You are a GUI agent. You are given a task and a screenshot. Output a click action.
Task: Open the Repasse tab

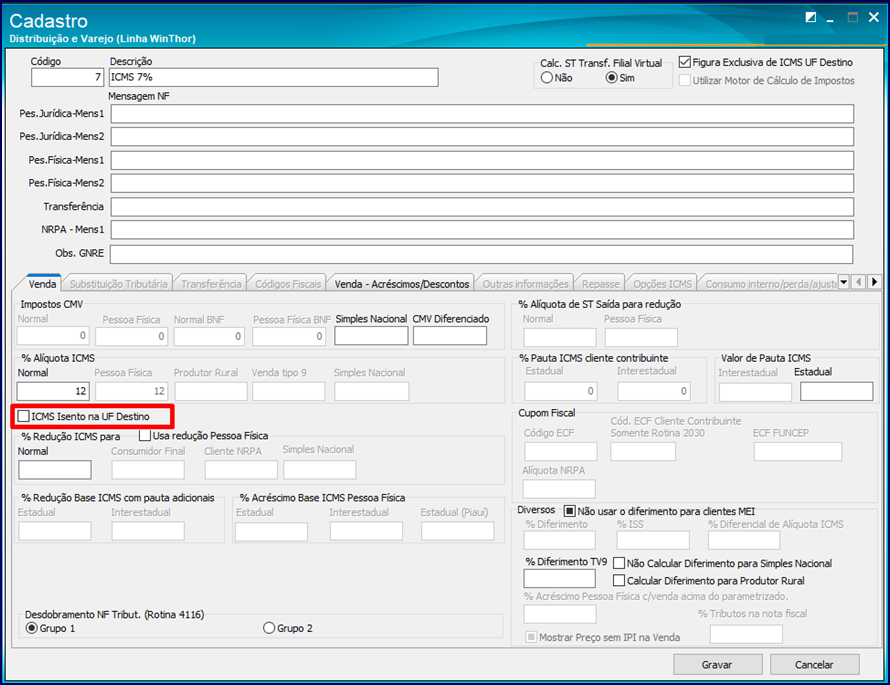(601, 284)
